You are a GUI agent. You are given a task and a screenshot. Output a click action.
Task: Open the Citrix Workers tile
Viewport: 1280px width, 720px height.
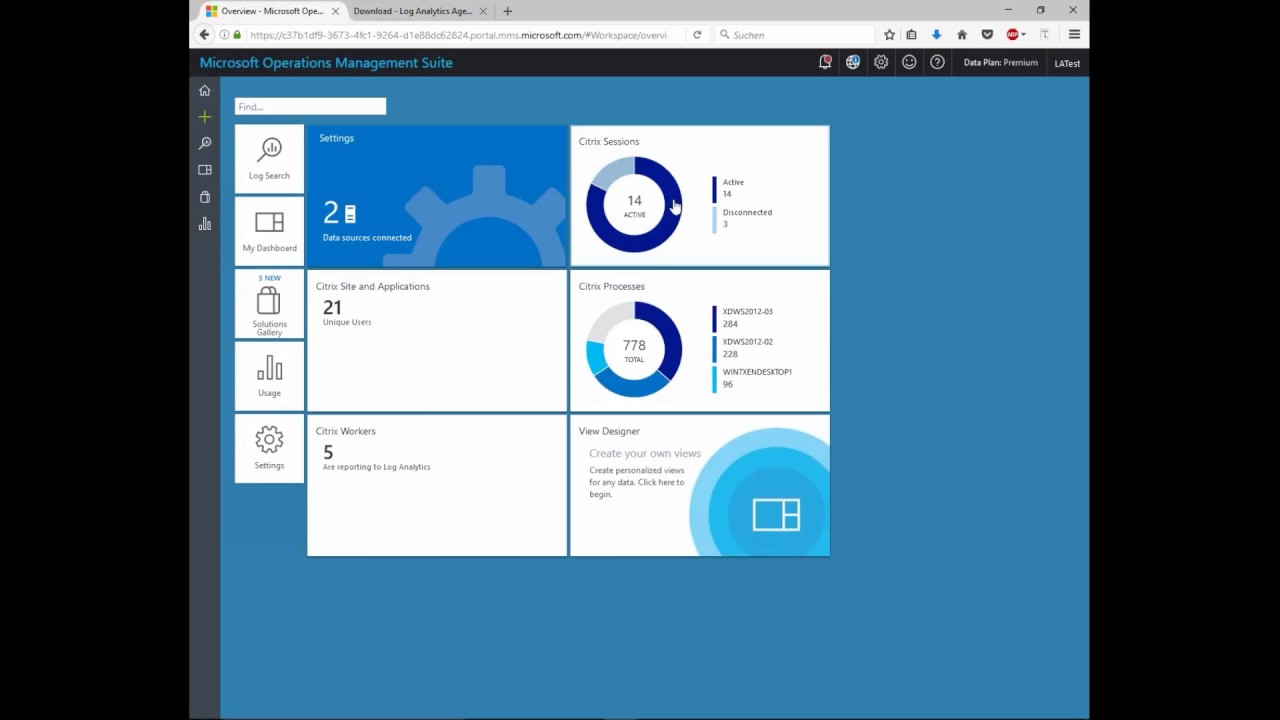(437, 485)
